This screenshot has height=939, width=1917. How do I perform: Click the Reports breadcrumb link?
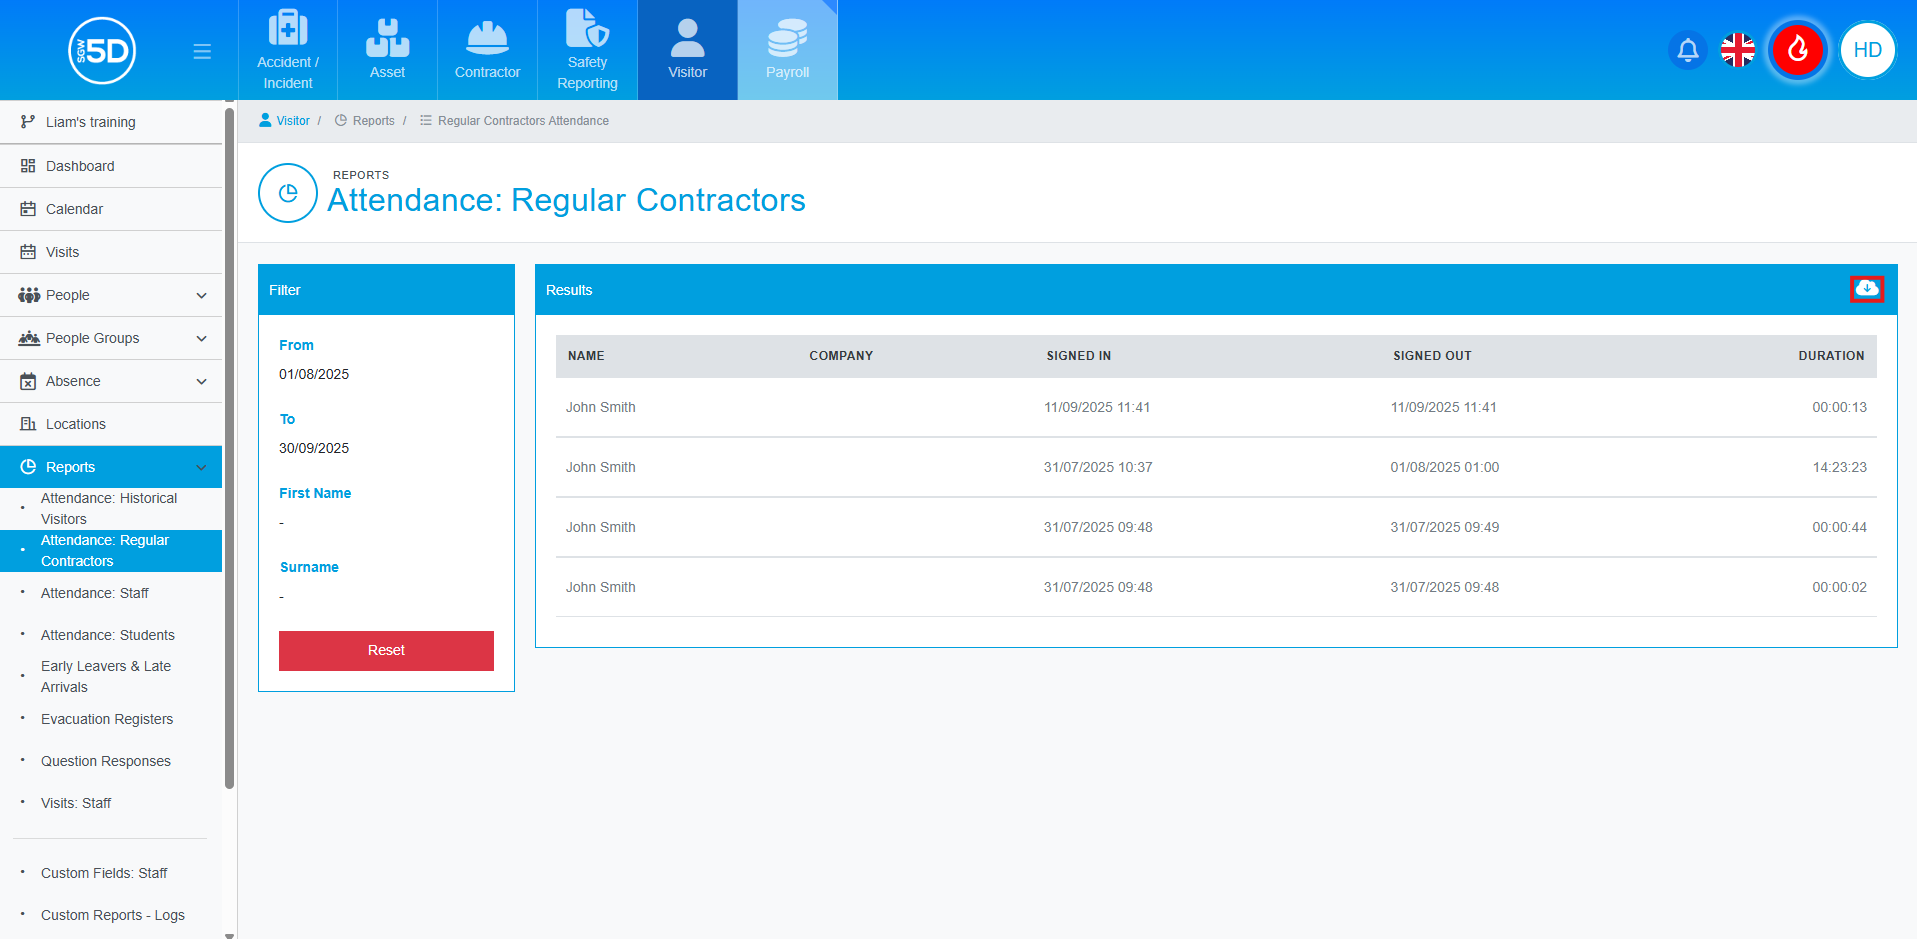click(365, 121)
